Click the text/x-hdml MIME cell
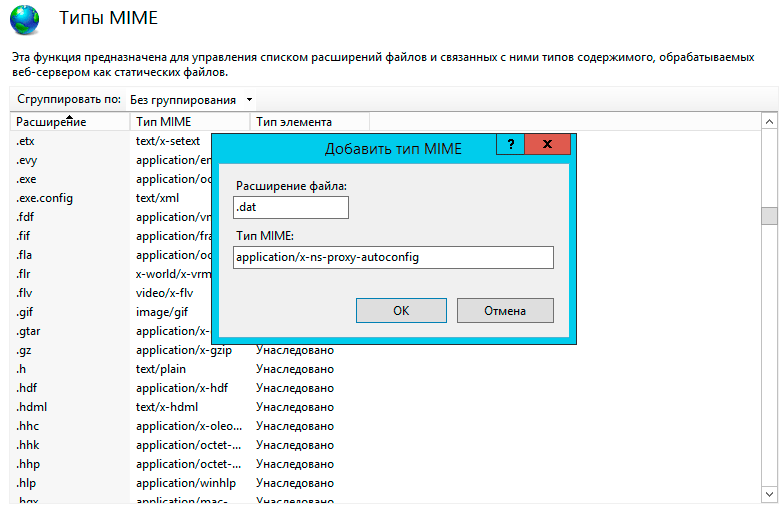The image size is (782, 507). tap(167, 407)
